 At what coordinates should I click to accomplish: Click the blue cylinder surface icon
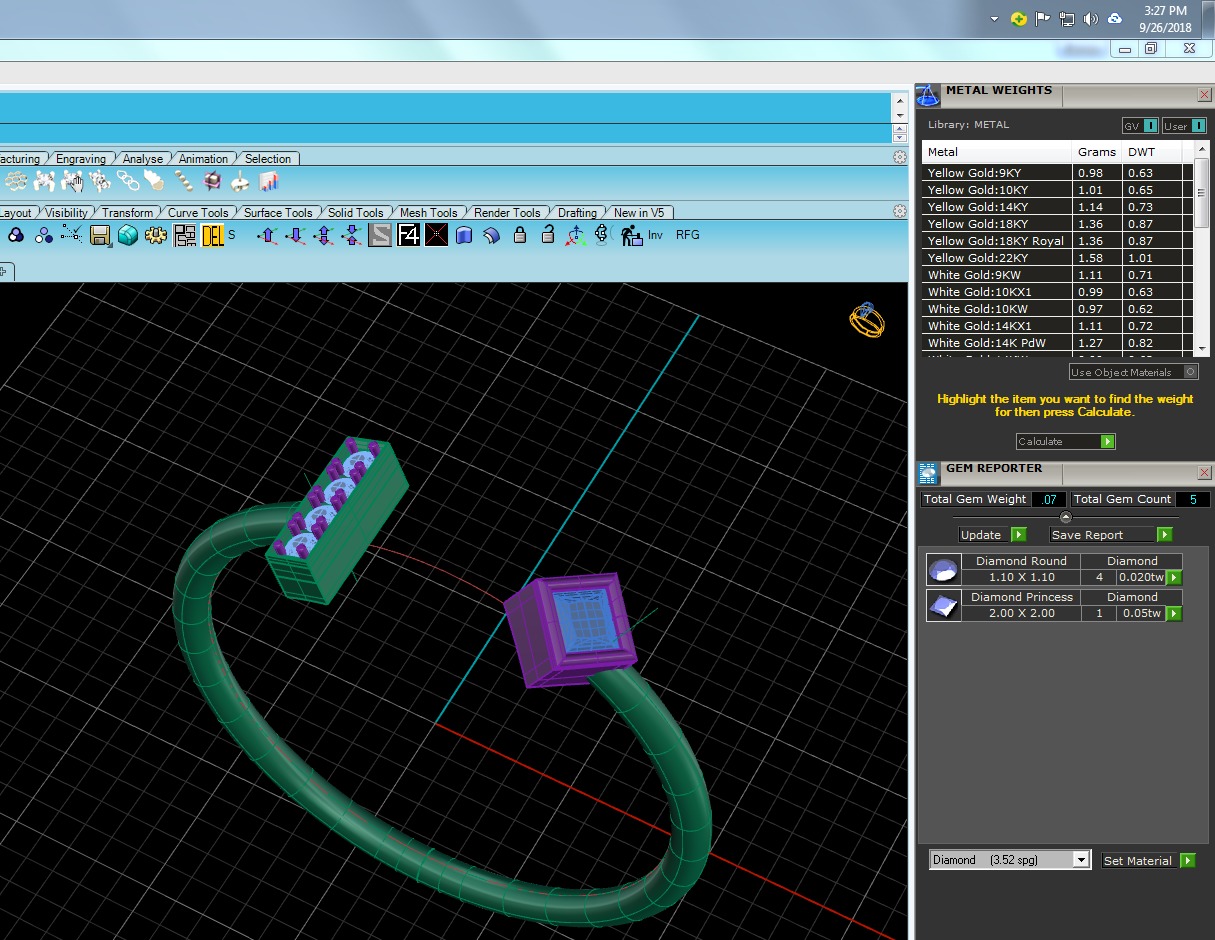(x=464, y=235)
